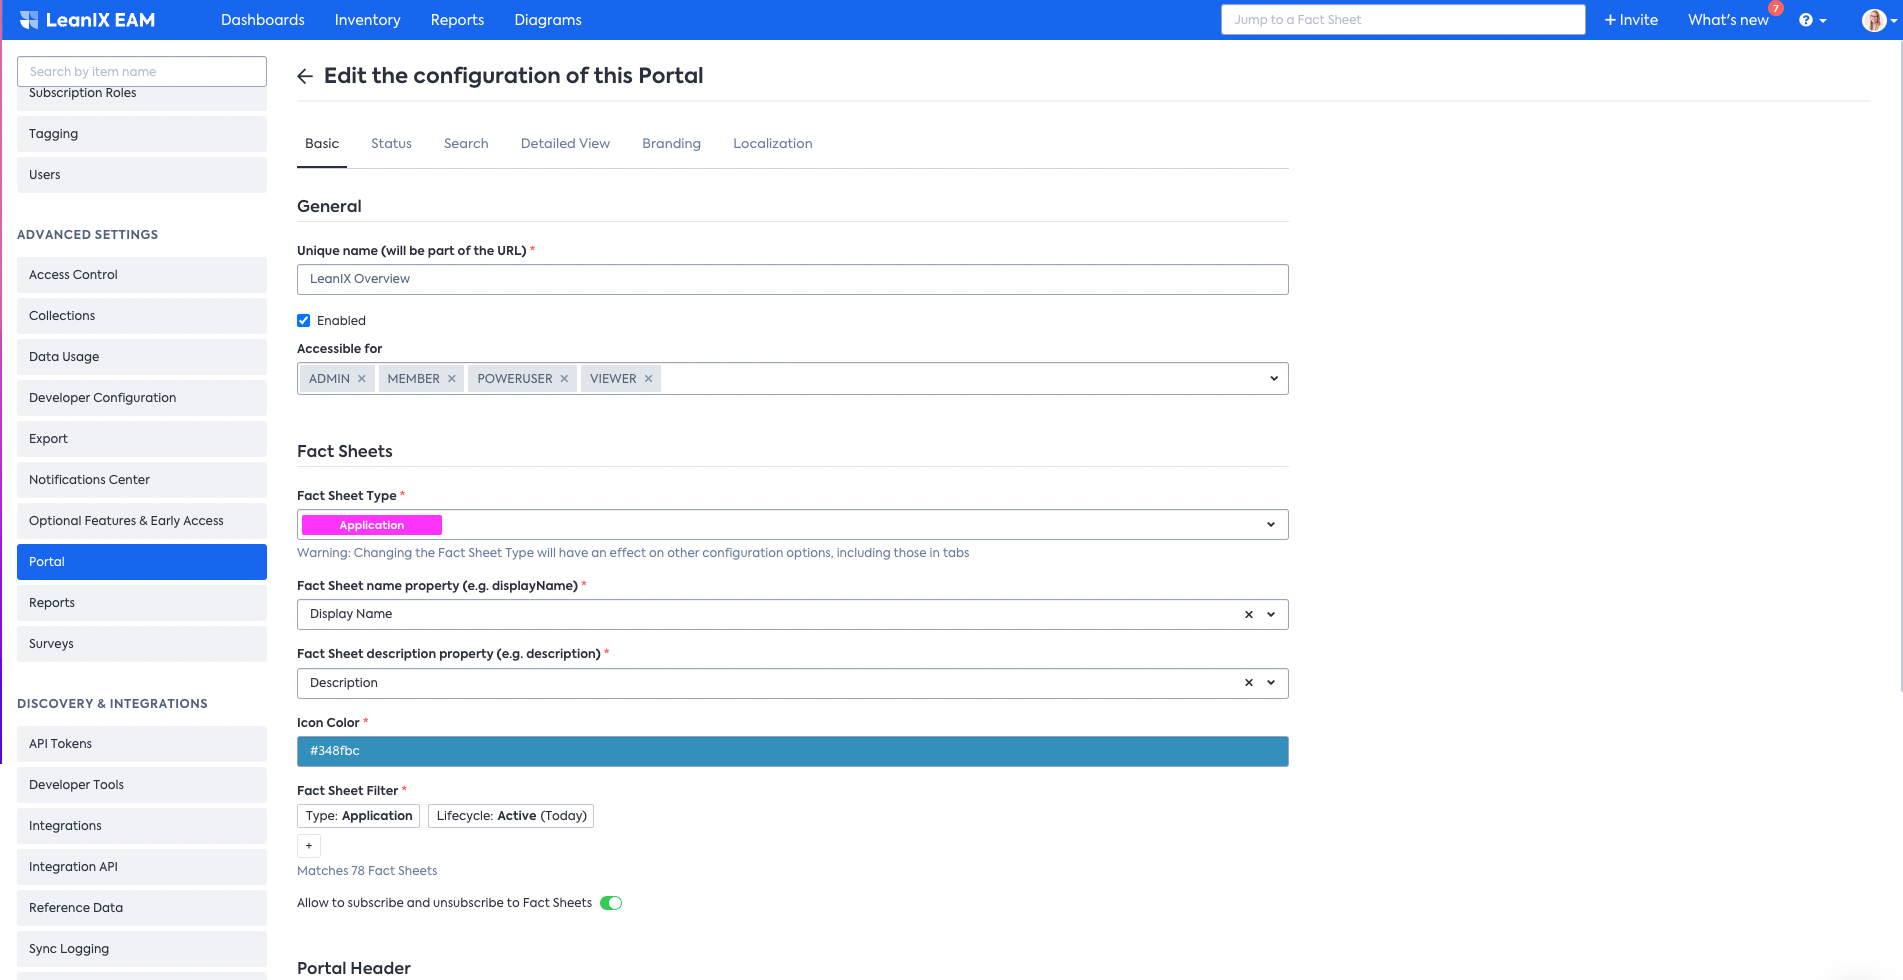1903x980 pixels.
Task: Clear the Description property selection
Action: [x=1248, y=683]
